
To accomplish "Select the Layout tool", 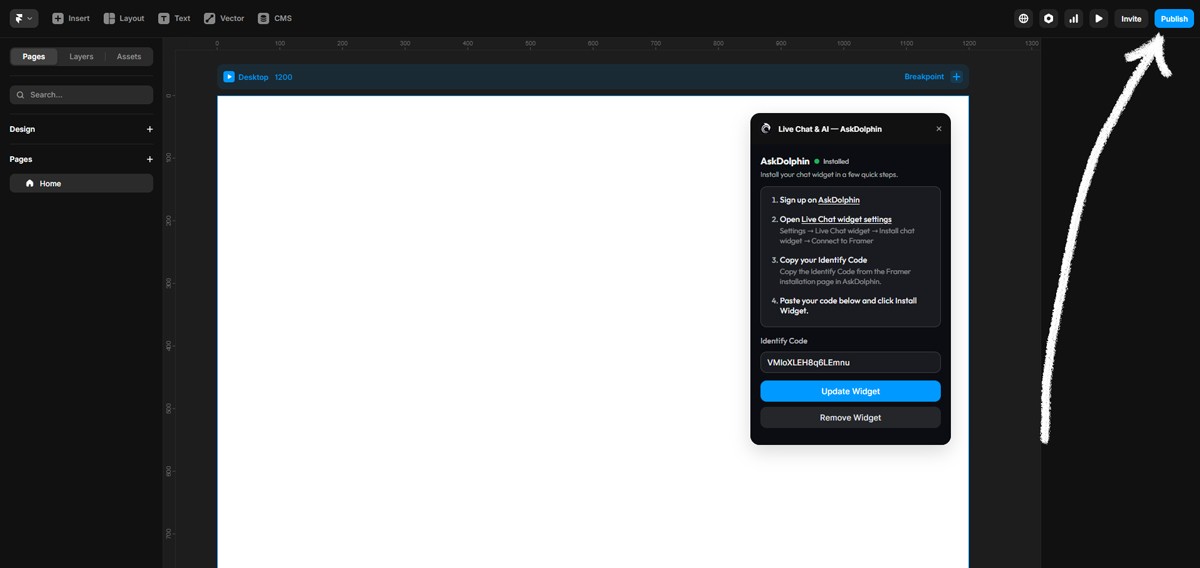I will [124, 18].
